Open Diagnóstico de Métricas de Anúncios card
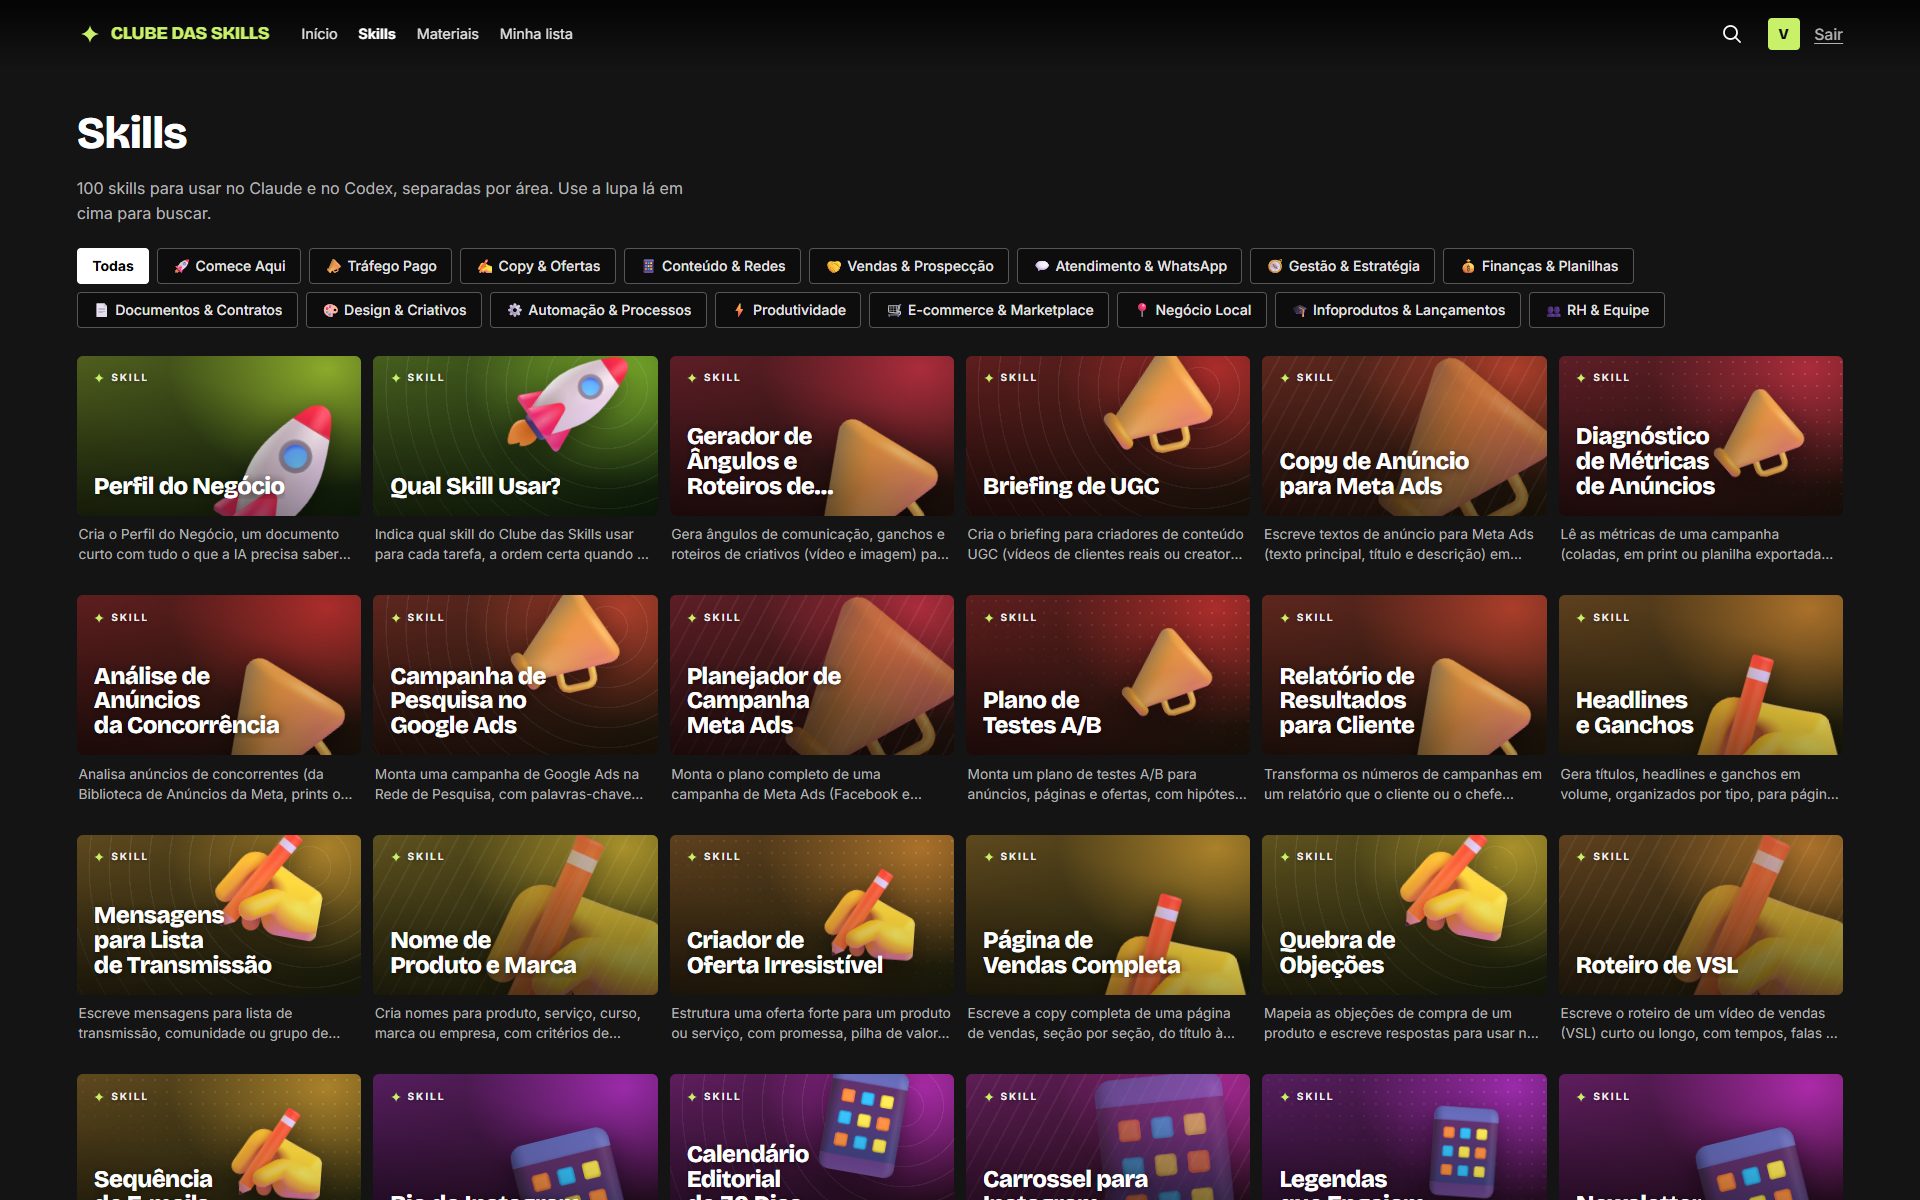The image size is (1920, 1200). coord(1700,436)
